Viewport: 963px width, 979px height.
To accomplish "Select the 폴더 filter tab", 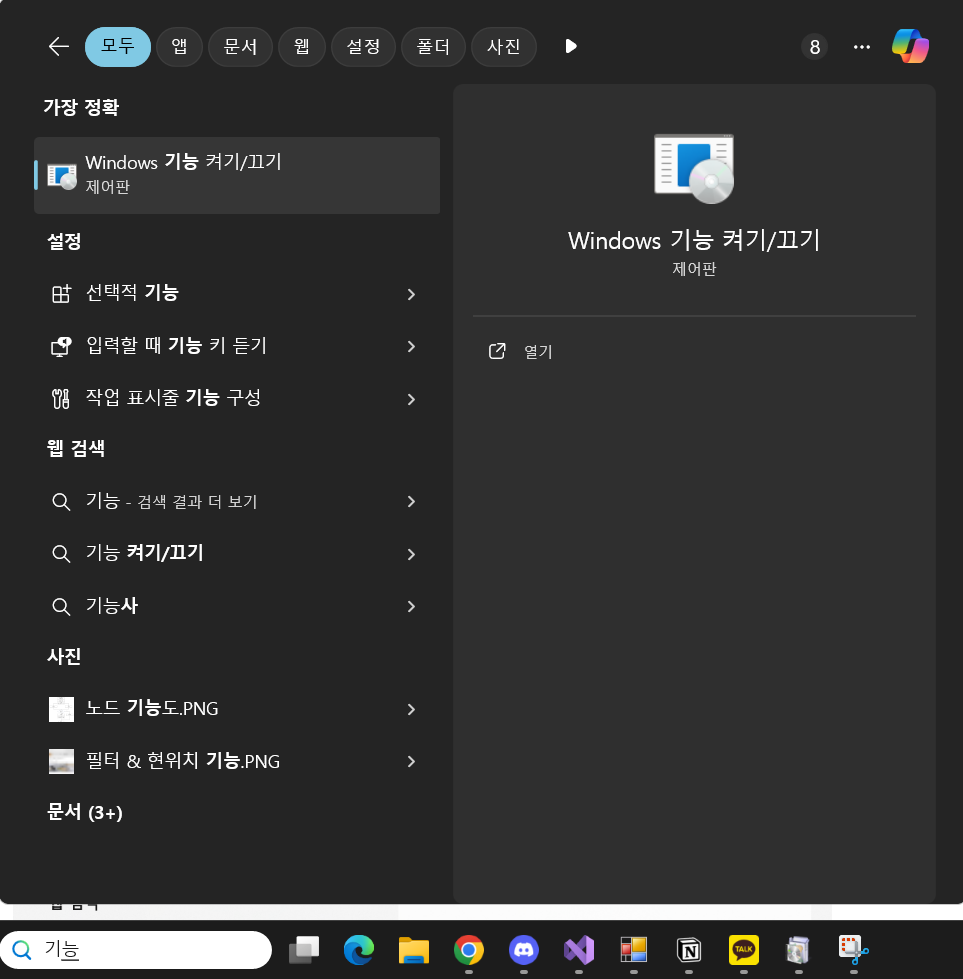I will coord(433,46).
